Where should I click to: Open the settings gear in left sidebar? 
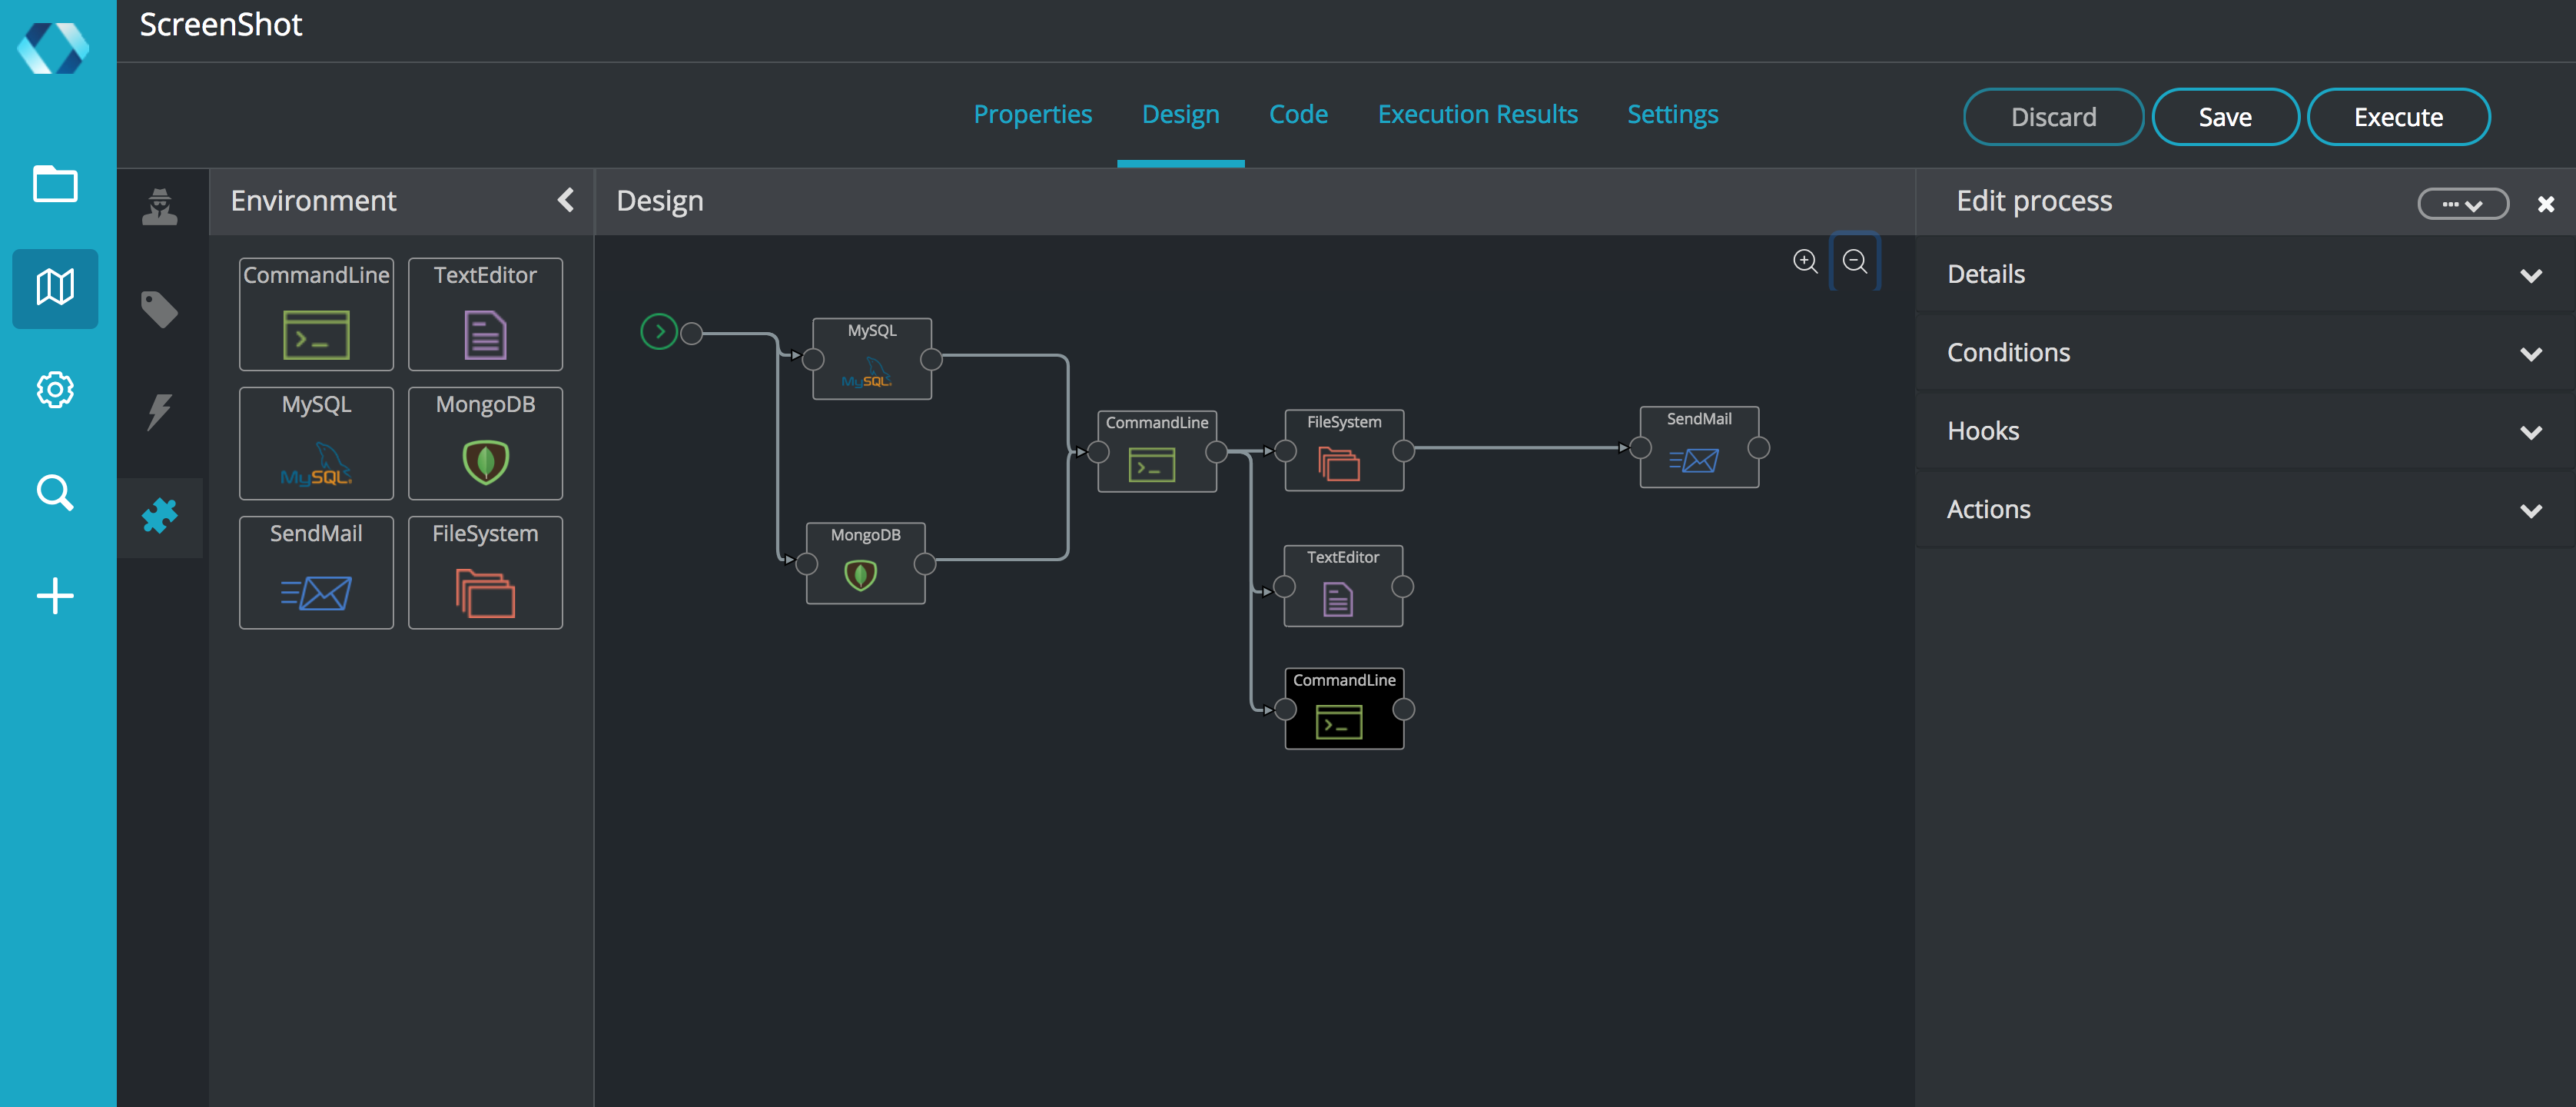click(x=55, y=390)
